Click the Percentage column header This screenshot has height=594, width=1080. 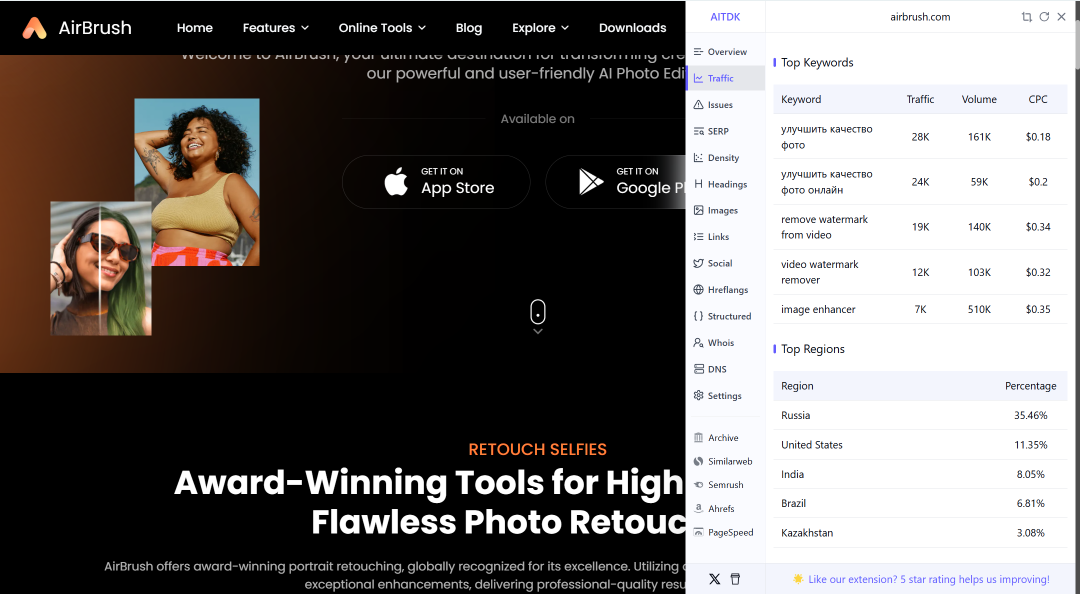(1030, 386)
